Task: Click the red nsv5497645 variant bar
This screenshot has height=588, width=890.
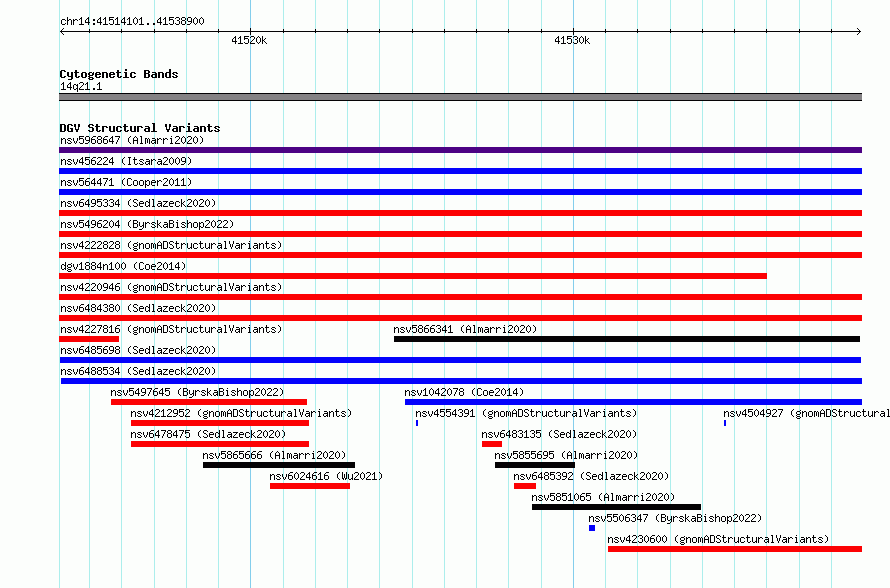Action: tap(209, 402)
